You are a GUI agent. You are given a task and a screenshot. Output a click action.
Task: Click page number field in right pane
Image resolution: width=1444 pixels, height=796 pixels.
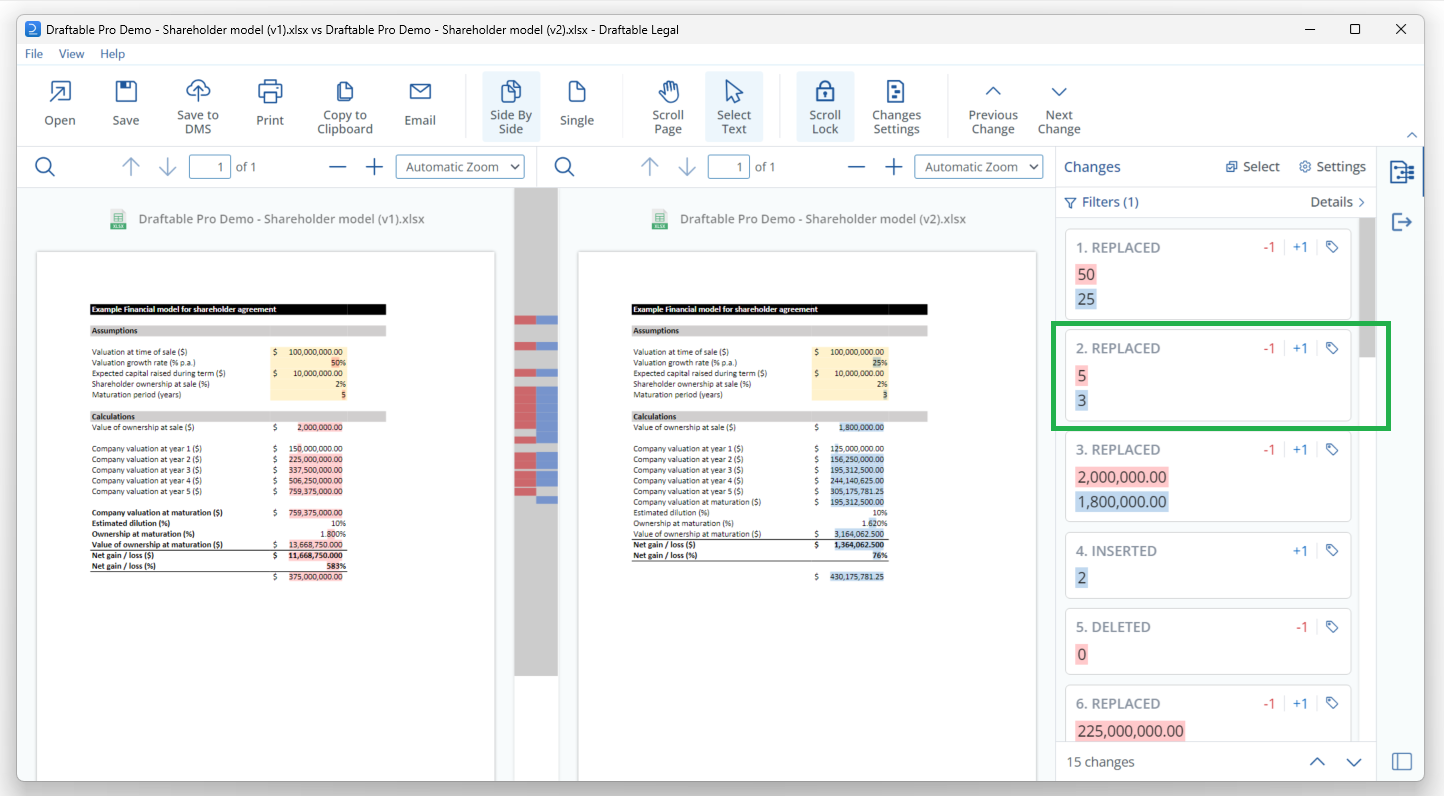coord(729,167)
